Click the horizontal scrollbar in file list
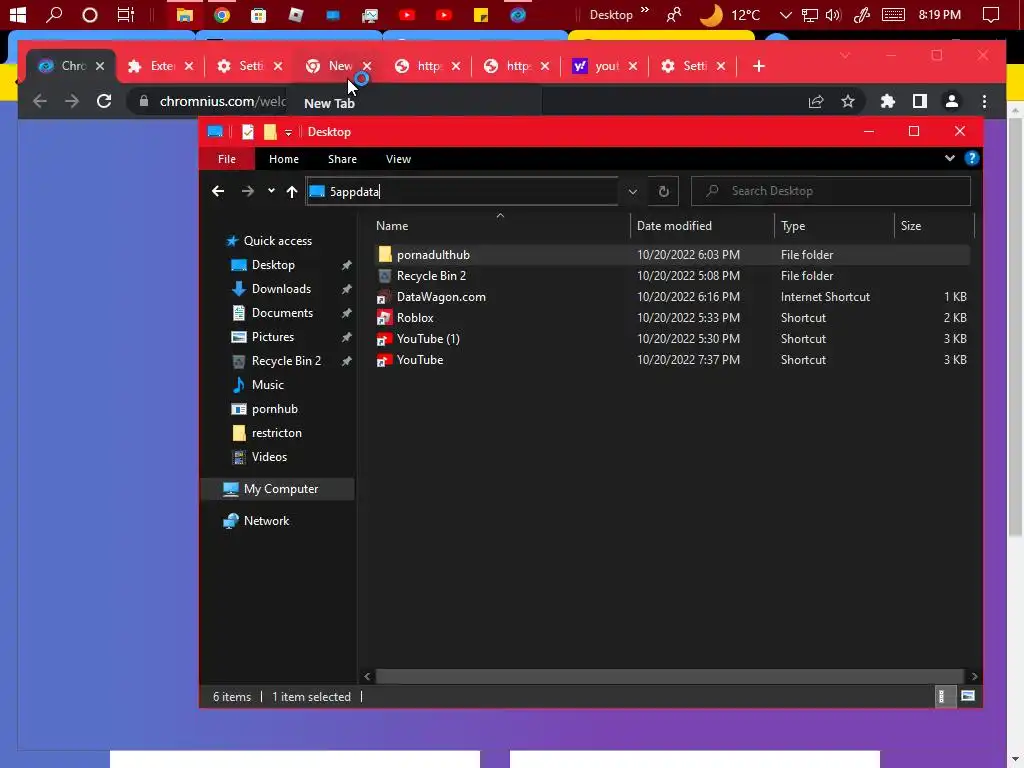Screen dimensions: 1024x768 point(669,677)
